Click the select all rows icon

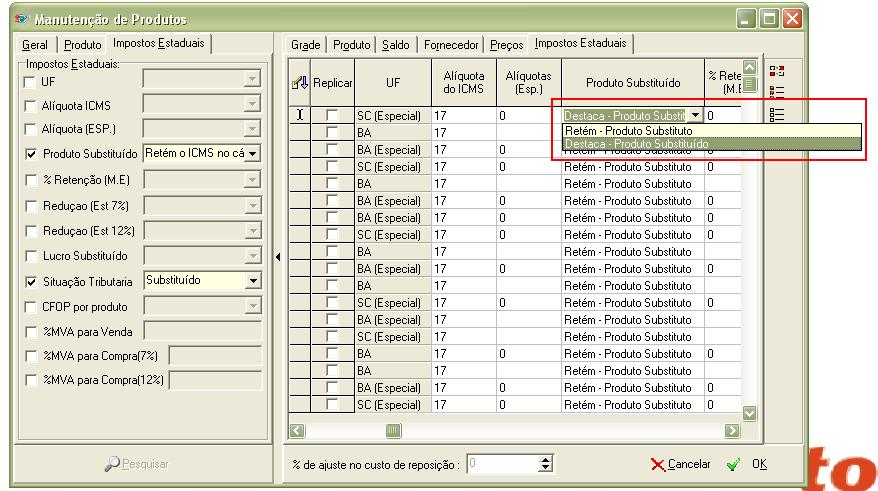777,92
